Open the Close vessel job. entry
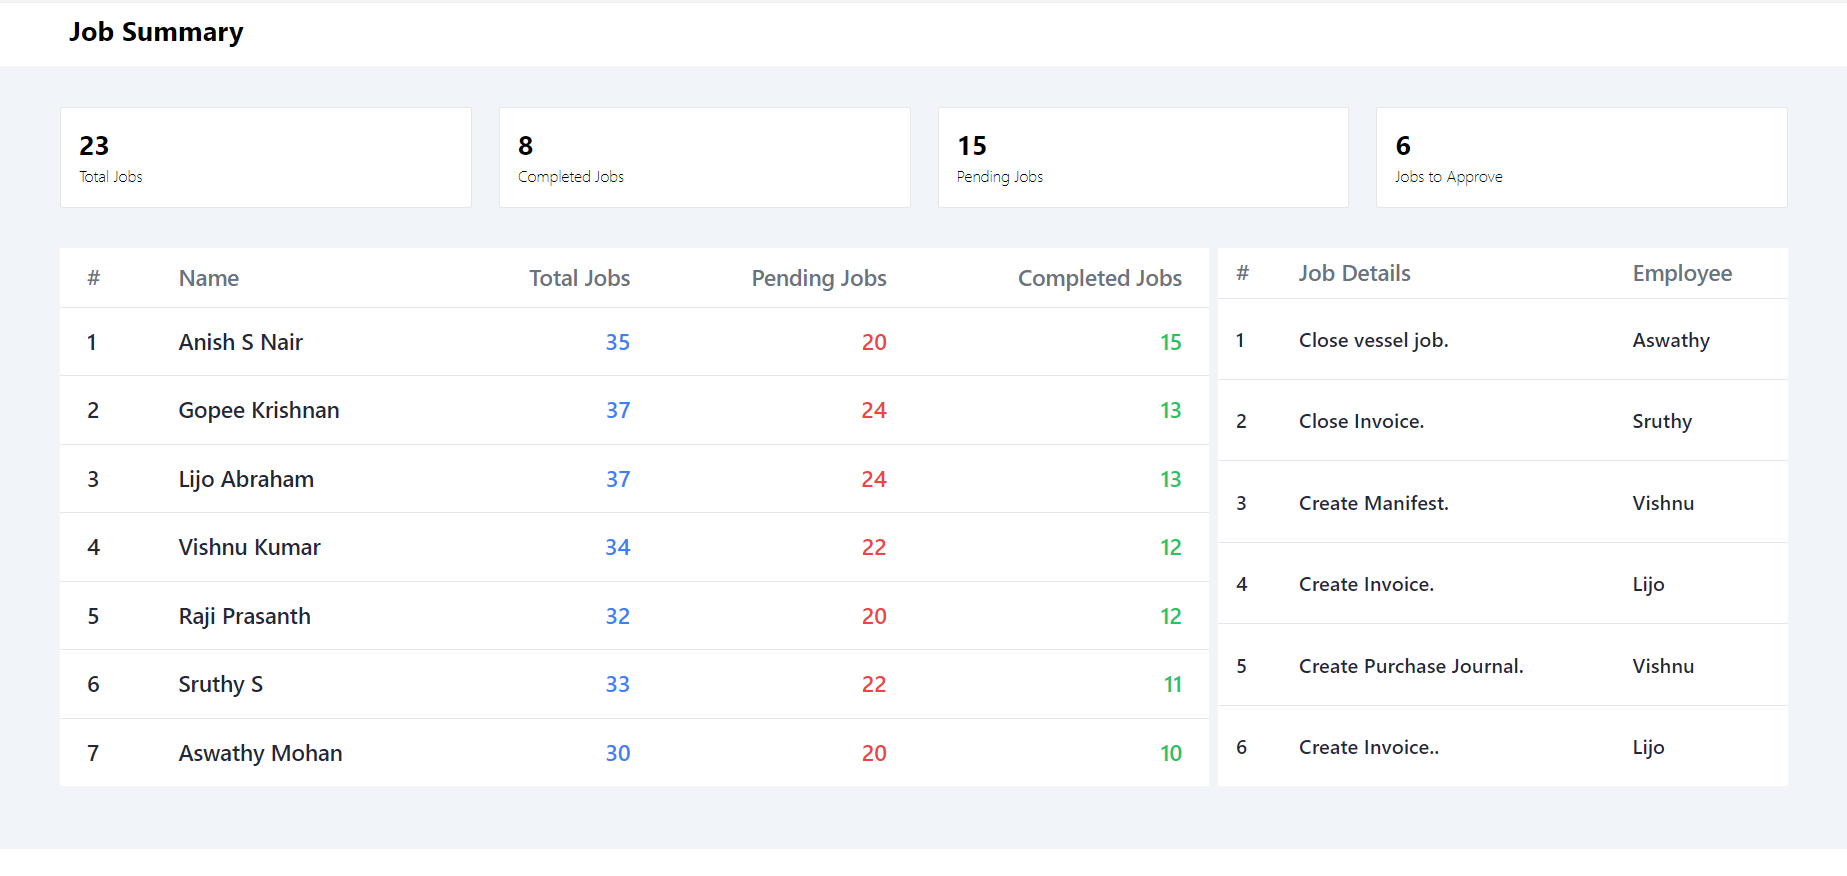This screenshot has width=1847, height=876. (1374, 340)
